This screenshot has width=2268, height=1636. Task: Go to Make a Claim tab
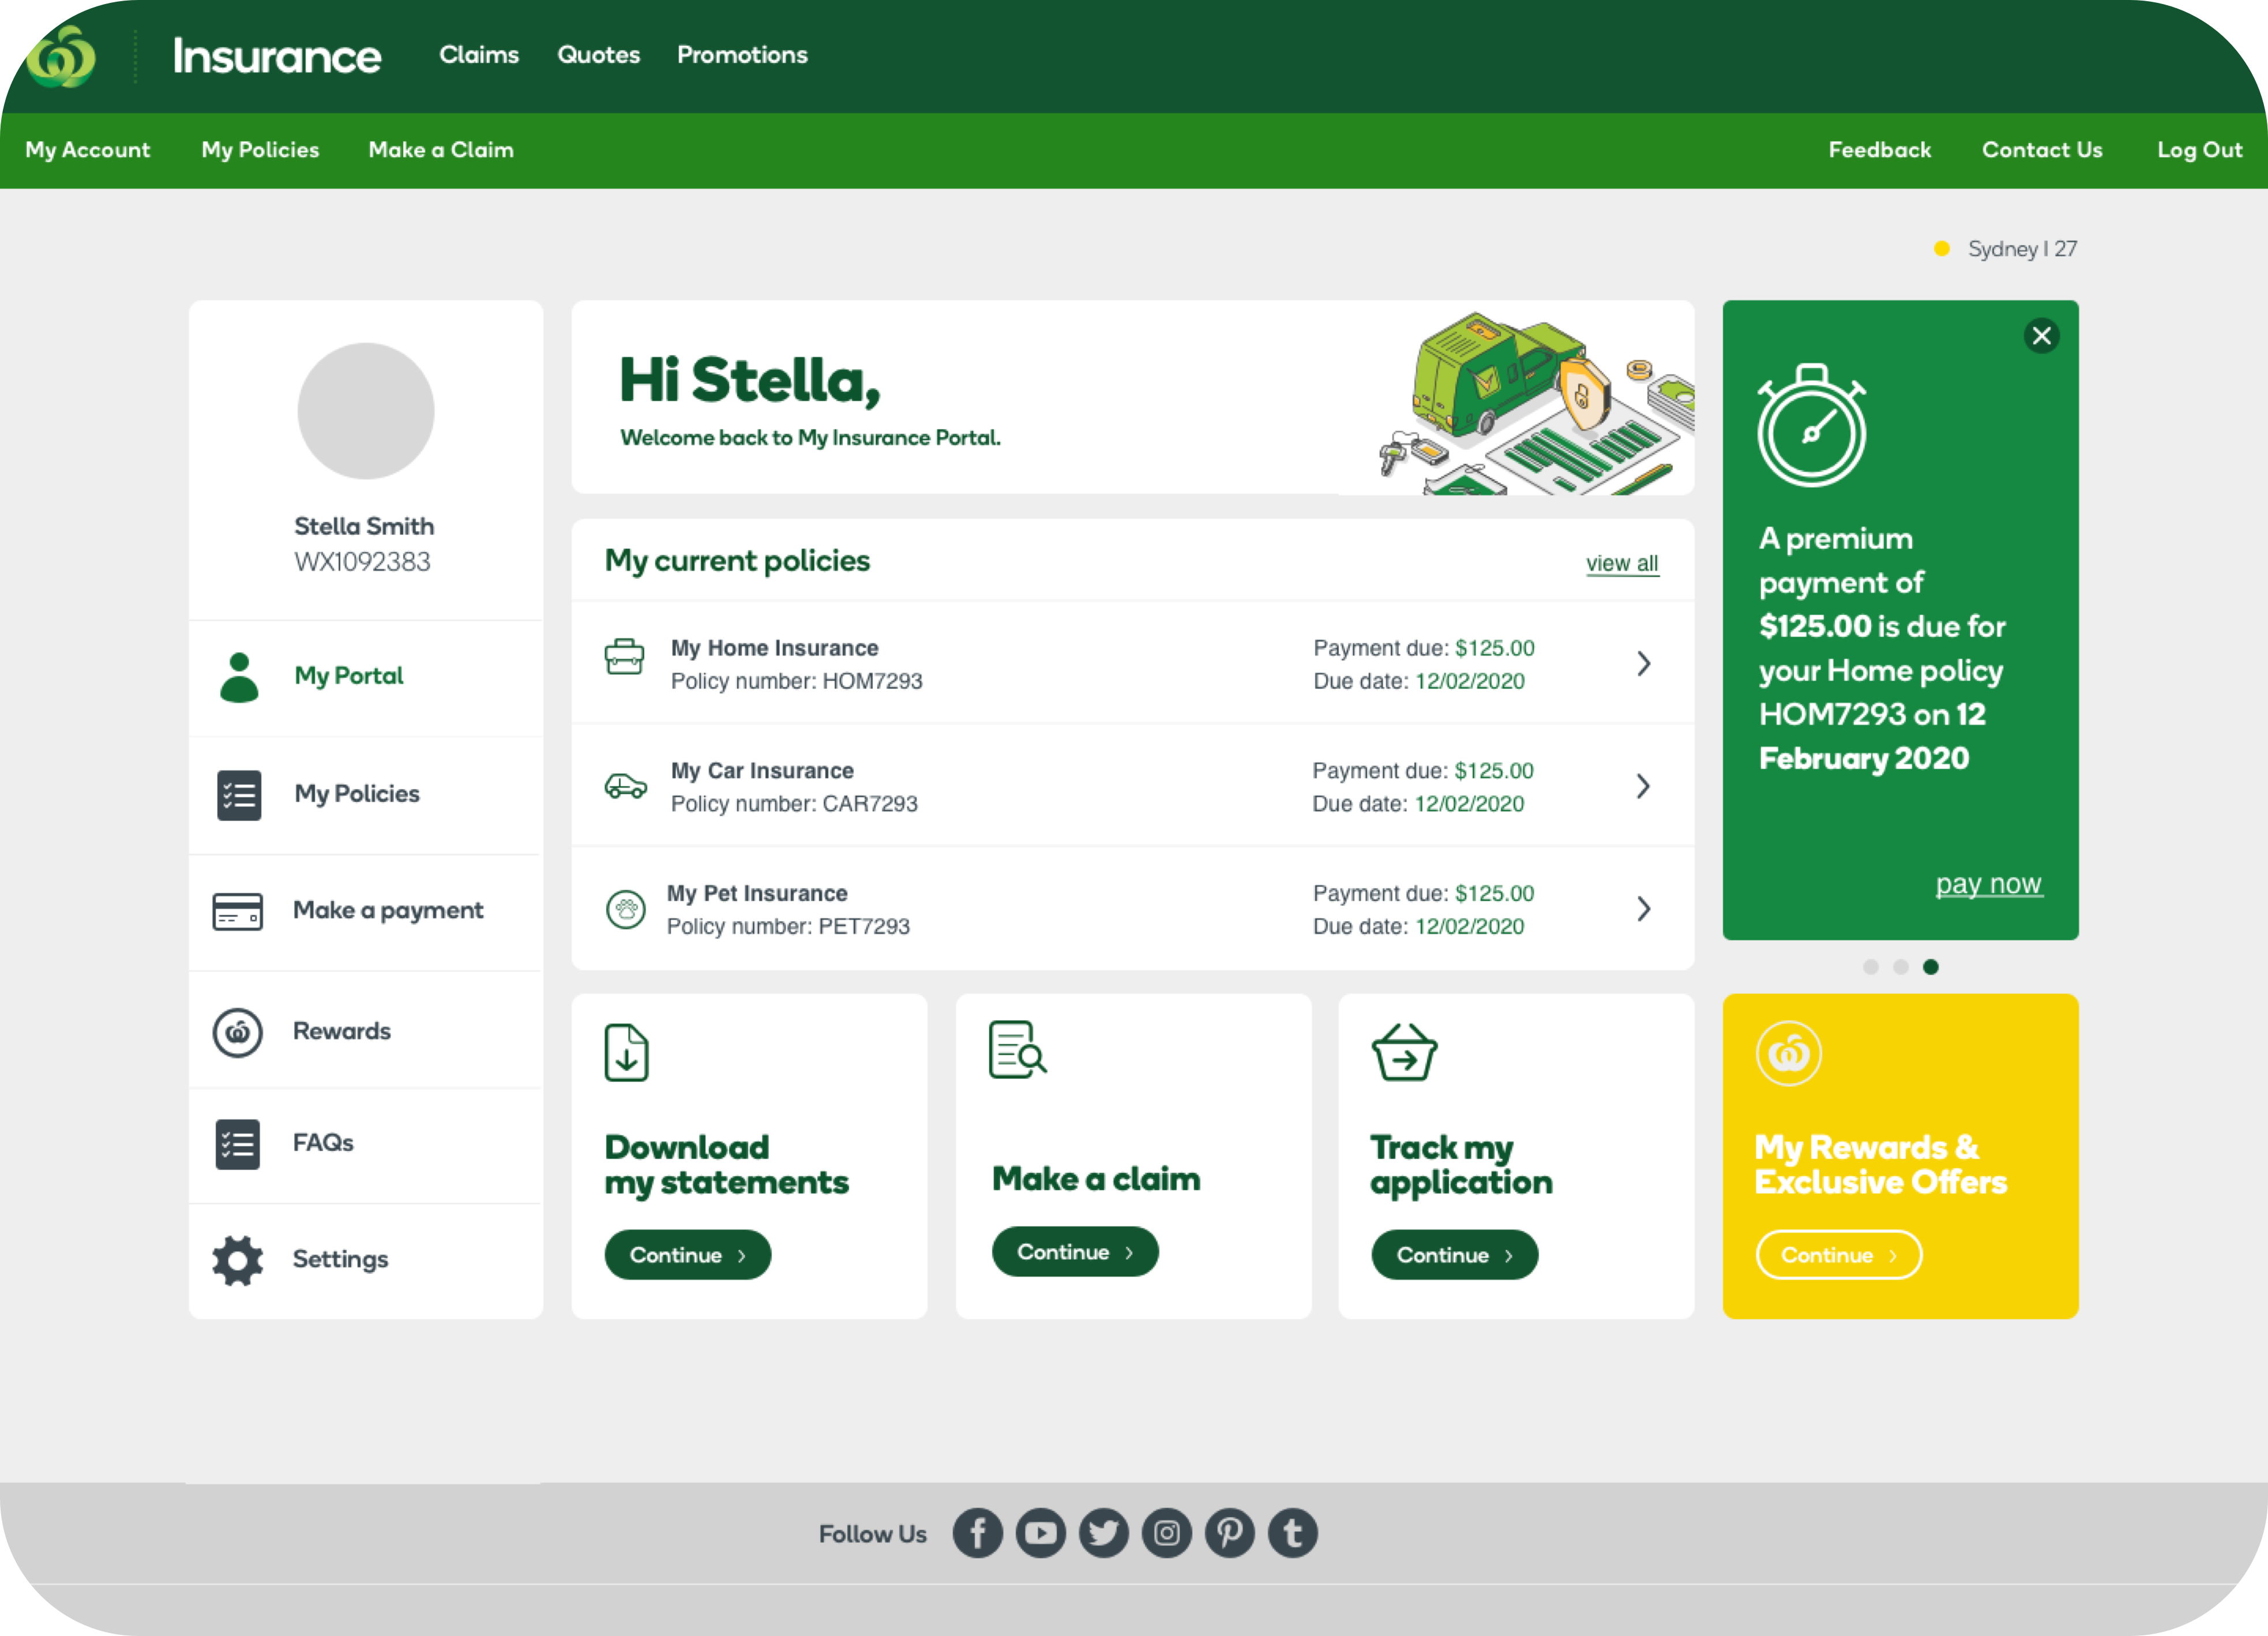[440, 150]
